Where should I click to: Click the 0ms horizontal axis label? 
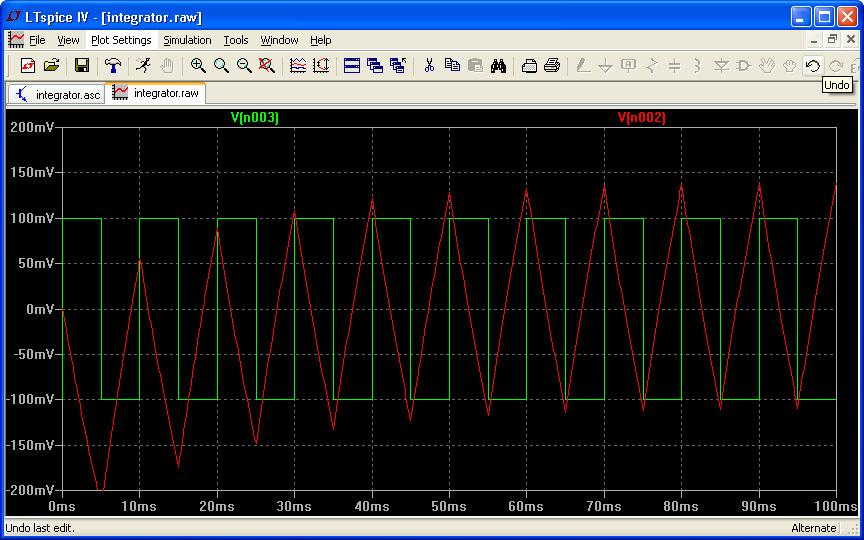click(62, 506)
